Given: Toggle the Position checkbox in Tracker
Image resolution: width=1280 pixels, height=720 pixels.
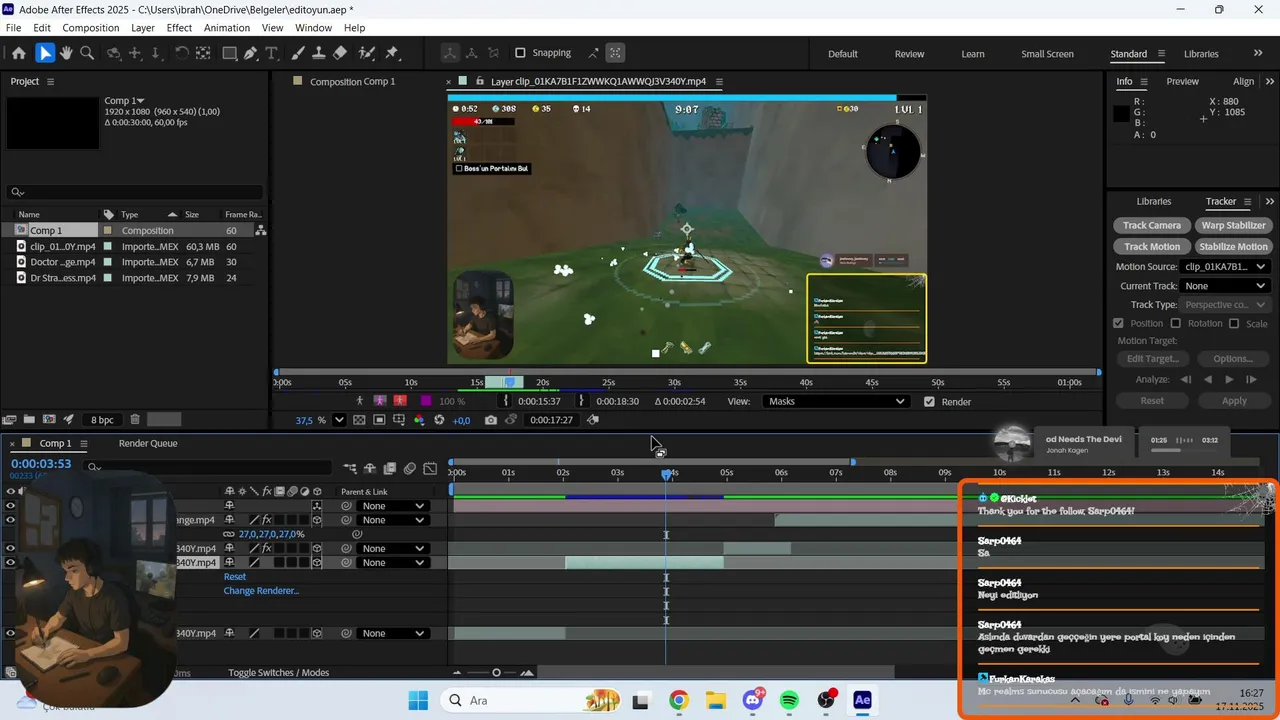Looking at the screenshot, I should 1119,323.
